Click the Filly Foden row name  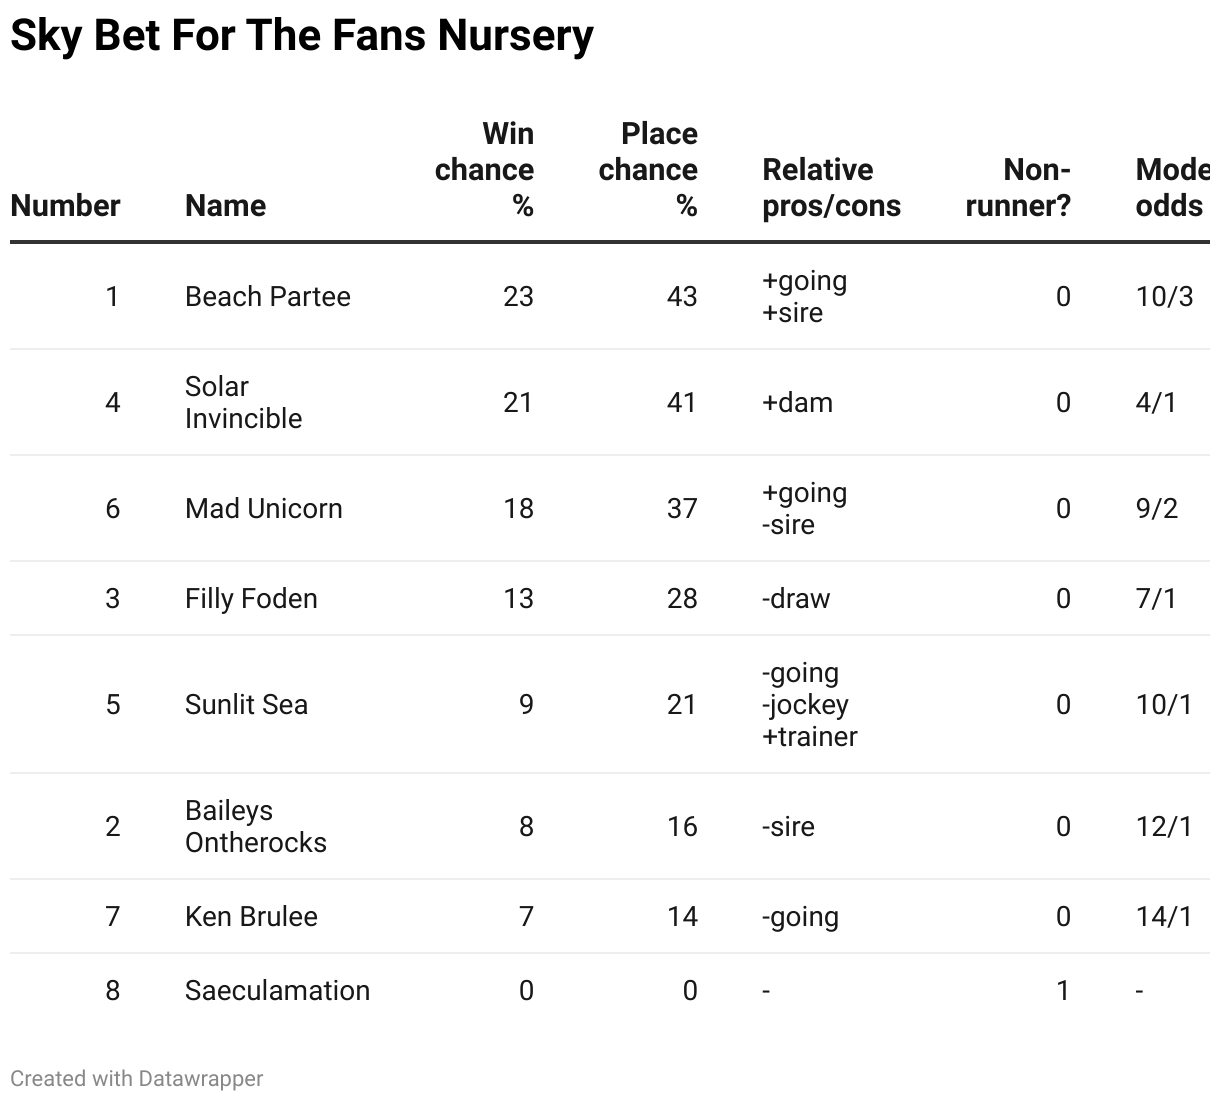coord(251,599)
